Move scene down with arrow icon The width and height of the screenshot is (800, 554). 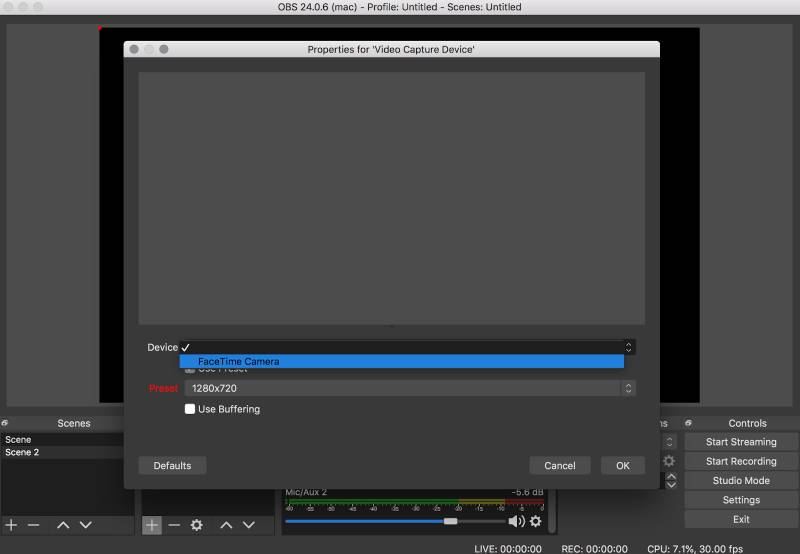(86, 524)
